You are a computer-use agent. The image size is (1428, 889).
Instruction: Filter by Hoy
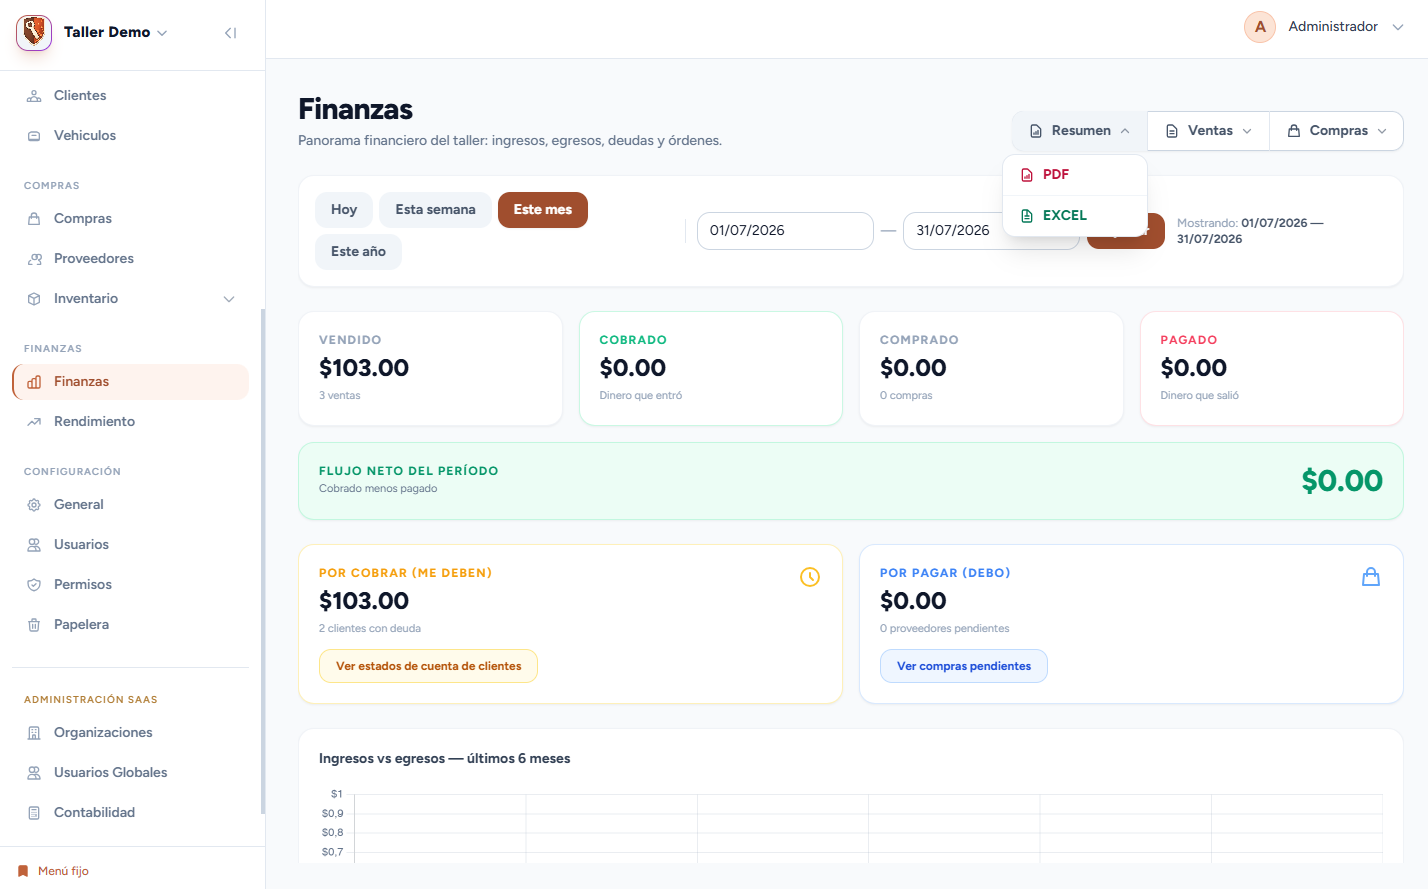[x=344, y=210]
